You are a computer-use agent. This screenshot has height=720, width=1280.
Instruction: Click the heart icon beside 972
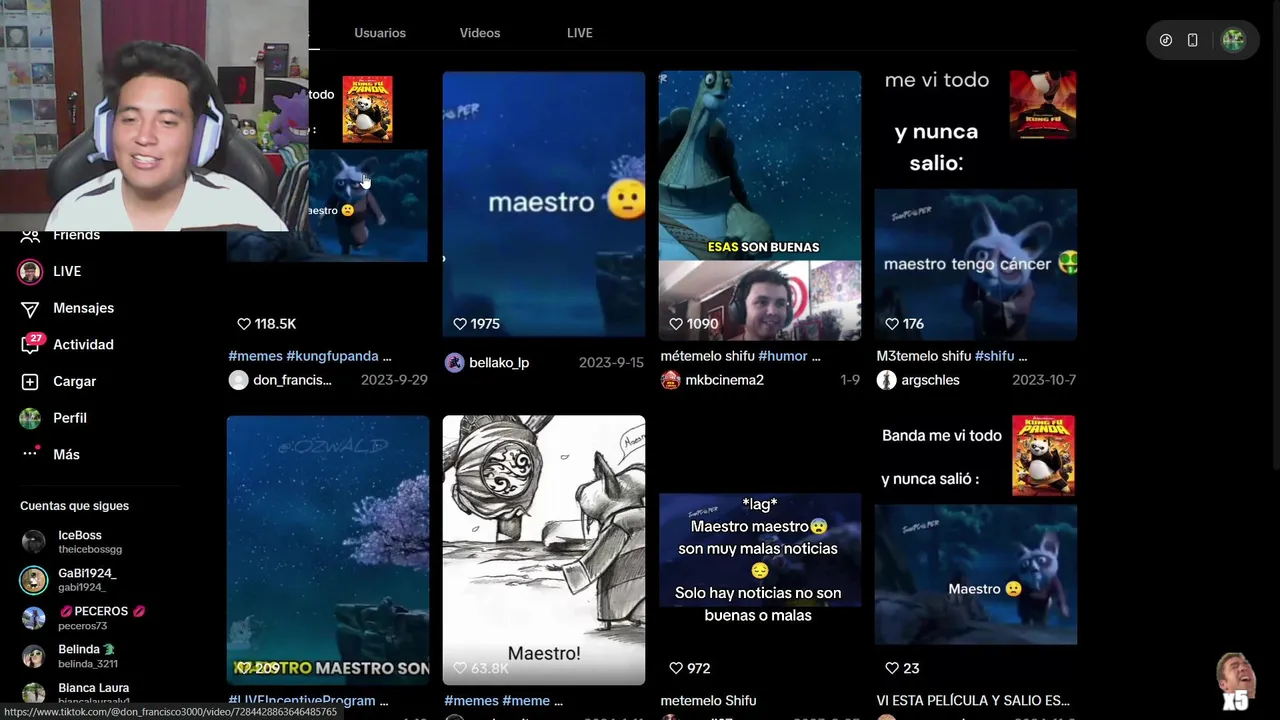675,668
